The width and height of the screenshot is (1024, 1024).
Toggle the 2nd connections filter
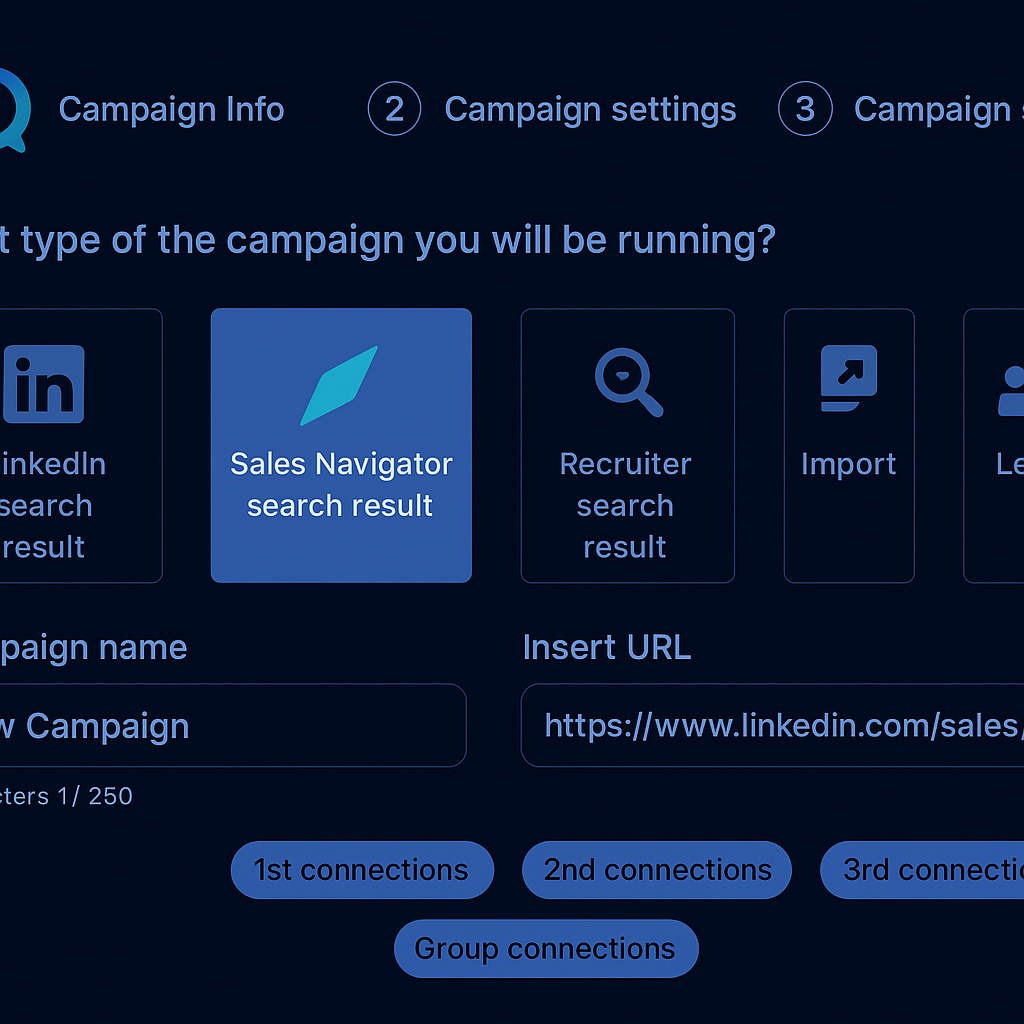[657, 870]
